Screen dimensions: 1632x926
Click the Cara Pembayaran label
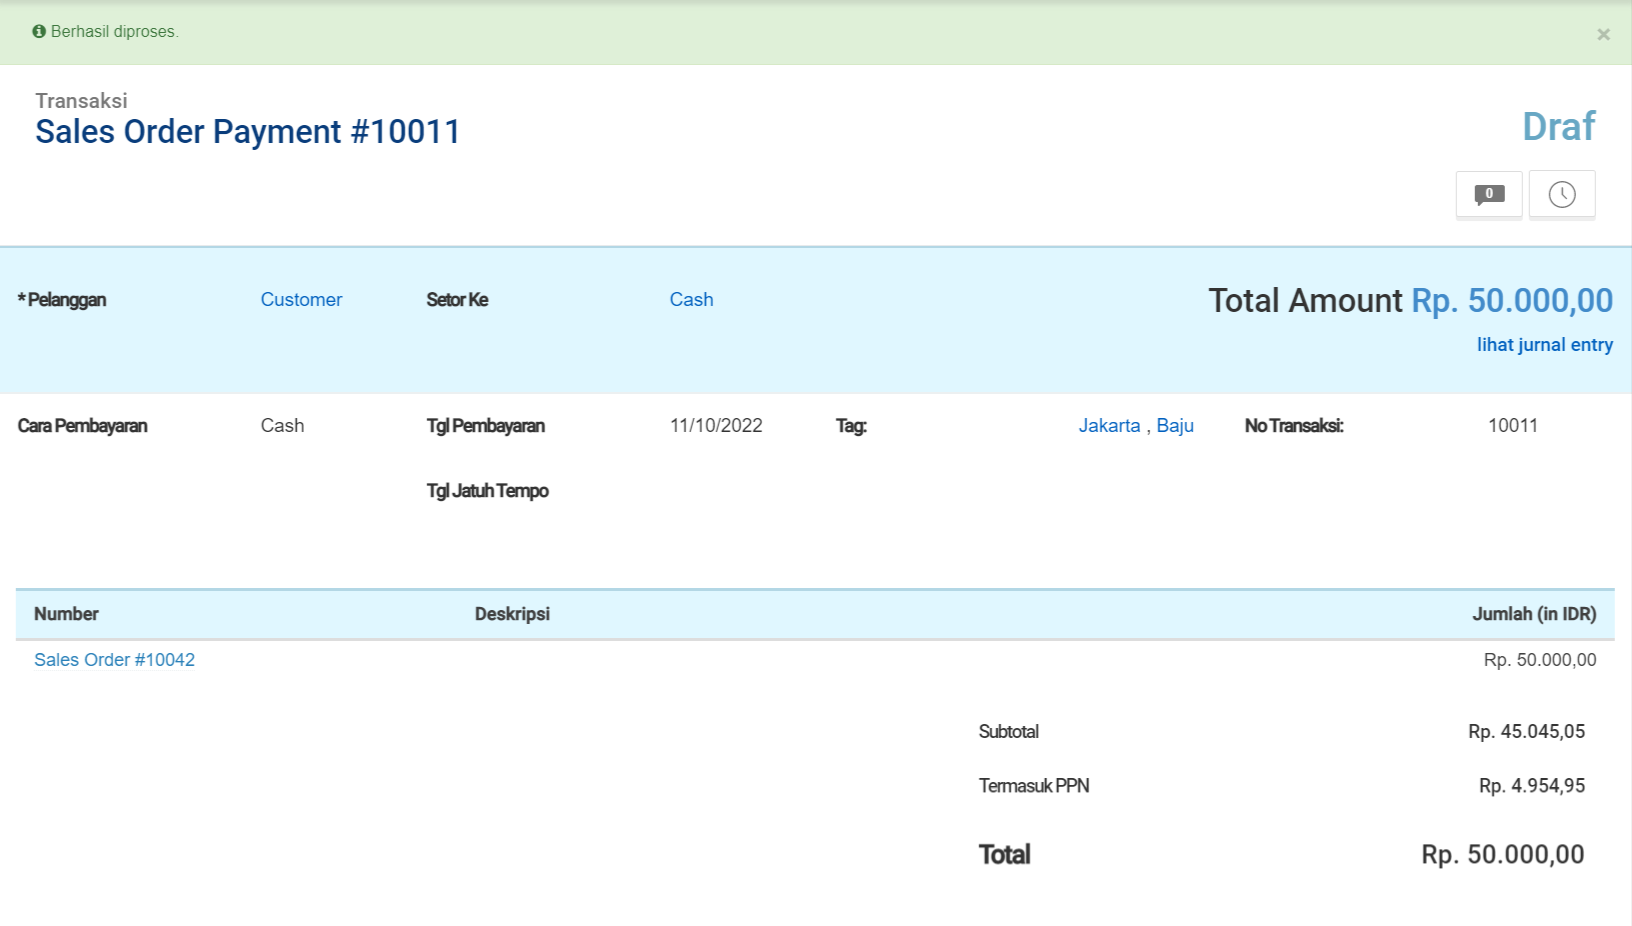tap(83, 425)
